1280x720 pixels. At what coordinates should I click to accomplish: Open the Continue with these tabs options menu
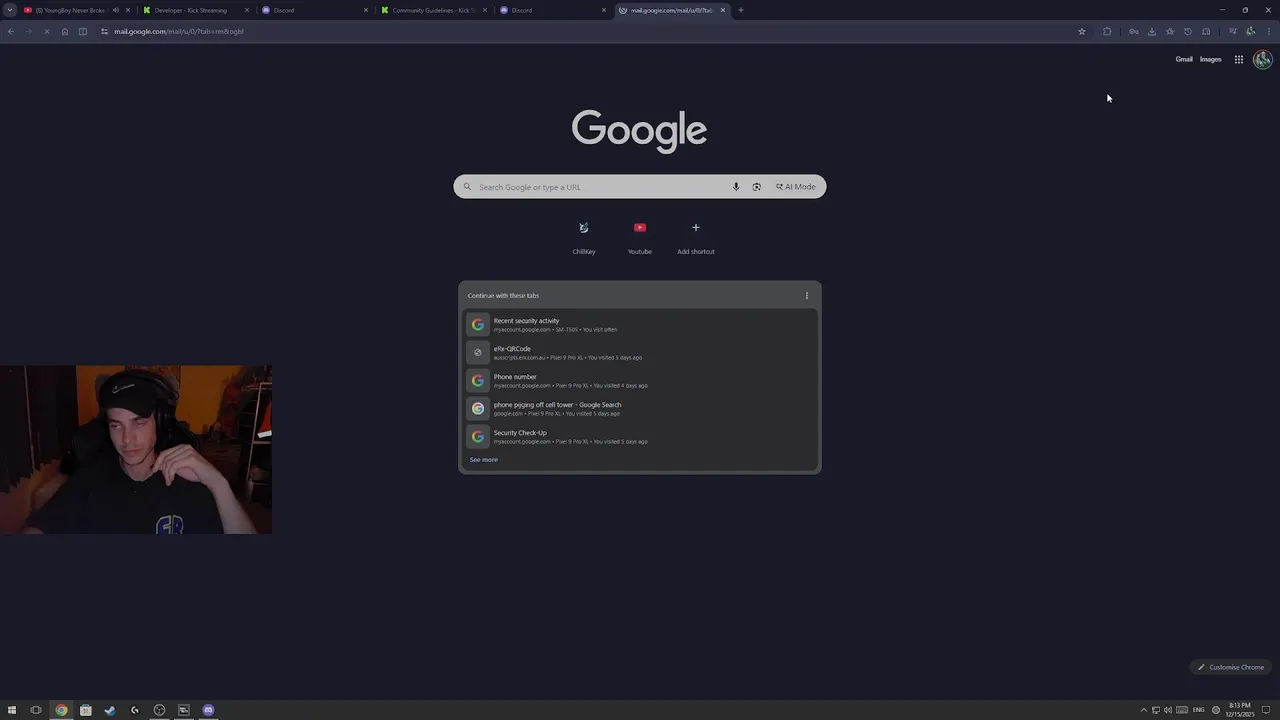[x=807, y=295]
